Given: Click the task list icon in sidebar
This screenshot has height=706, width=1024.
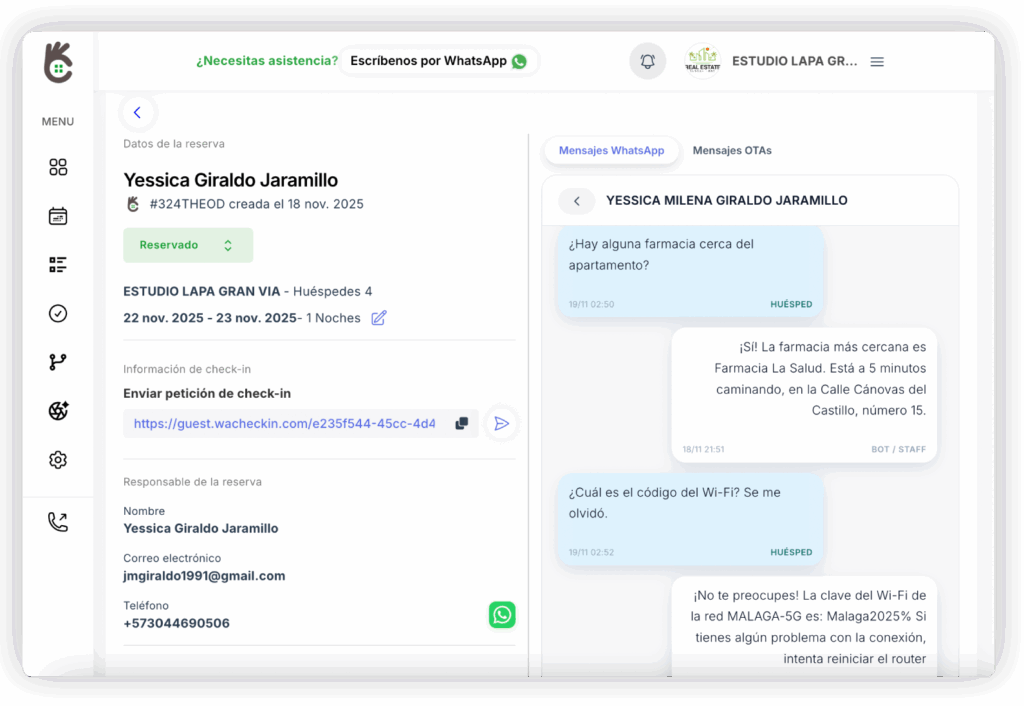Looking at the screenshot, I should (x=58, y=265).
